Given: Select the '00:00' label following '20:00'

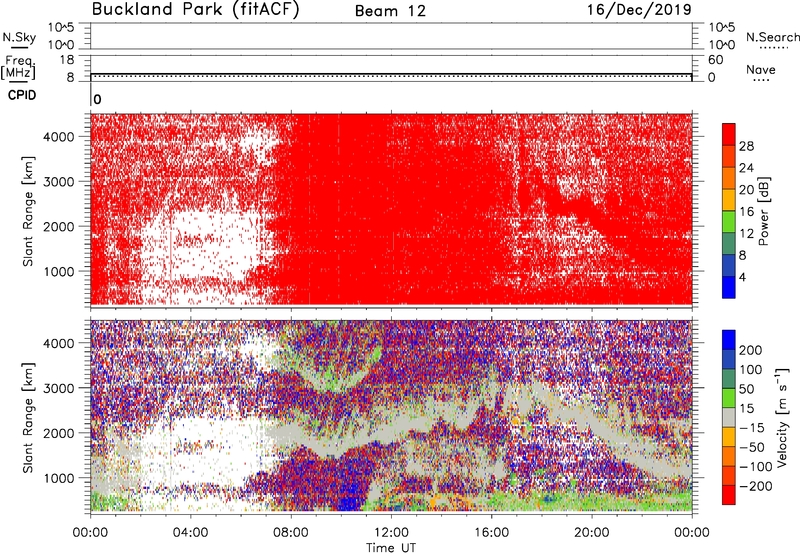Looking at the screenshot, I should (x=692, y=533).
